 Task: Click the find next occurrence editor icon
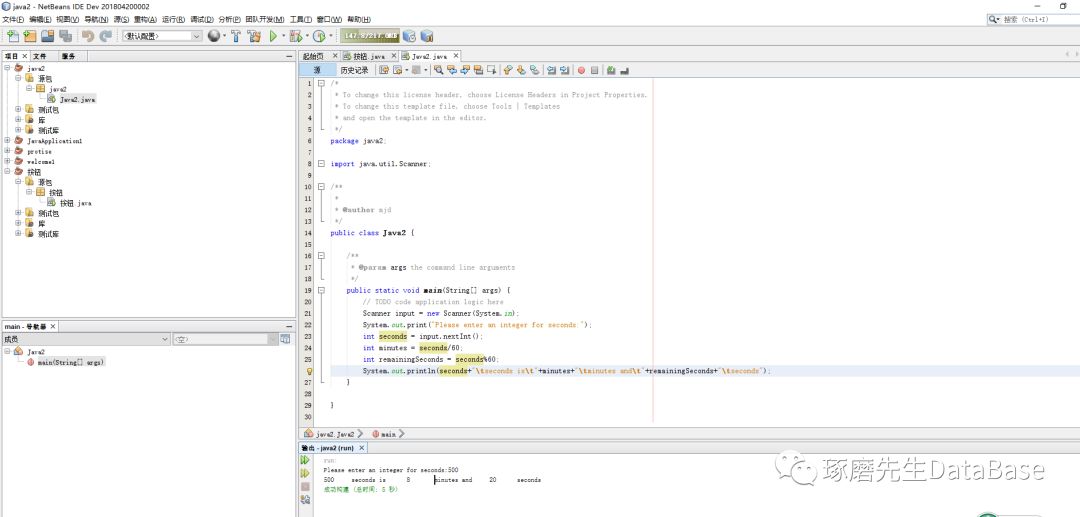click(465, 70)
